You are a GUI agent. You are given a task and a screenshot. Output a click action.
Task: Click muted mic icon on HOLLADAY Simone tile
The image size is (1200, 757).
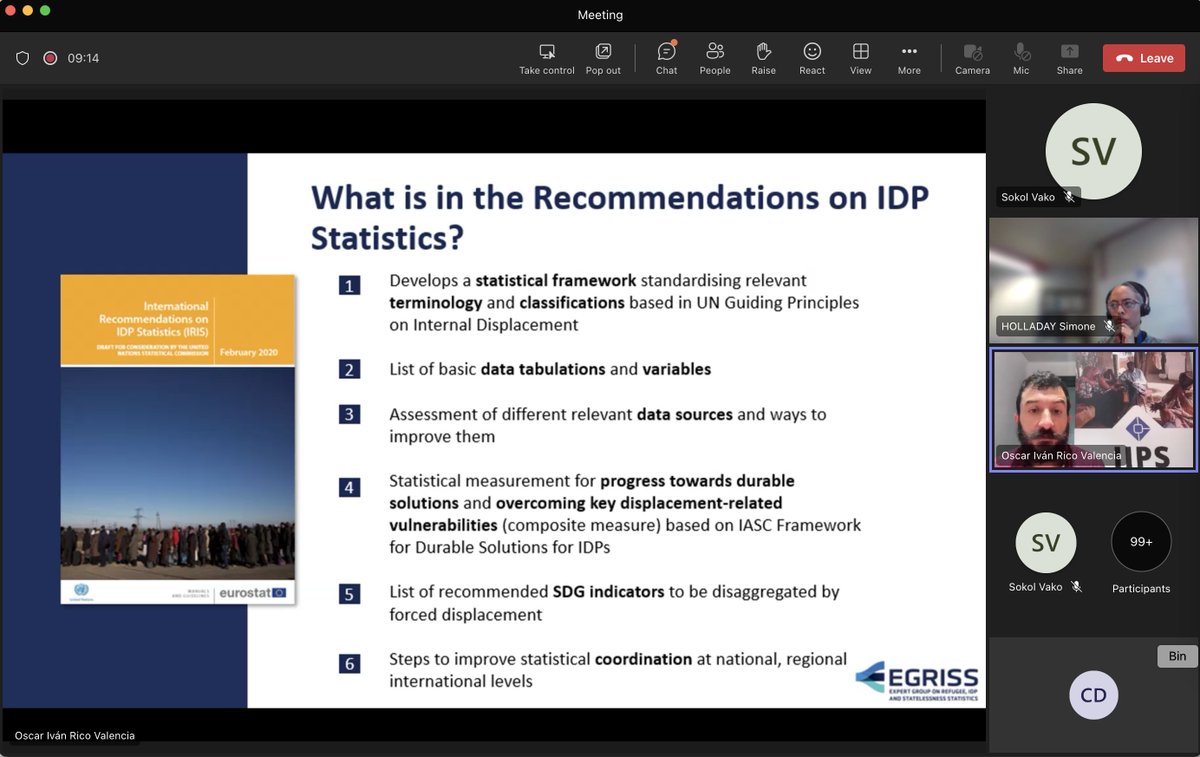tap(1109, 326)
